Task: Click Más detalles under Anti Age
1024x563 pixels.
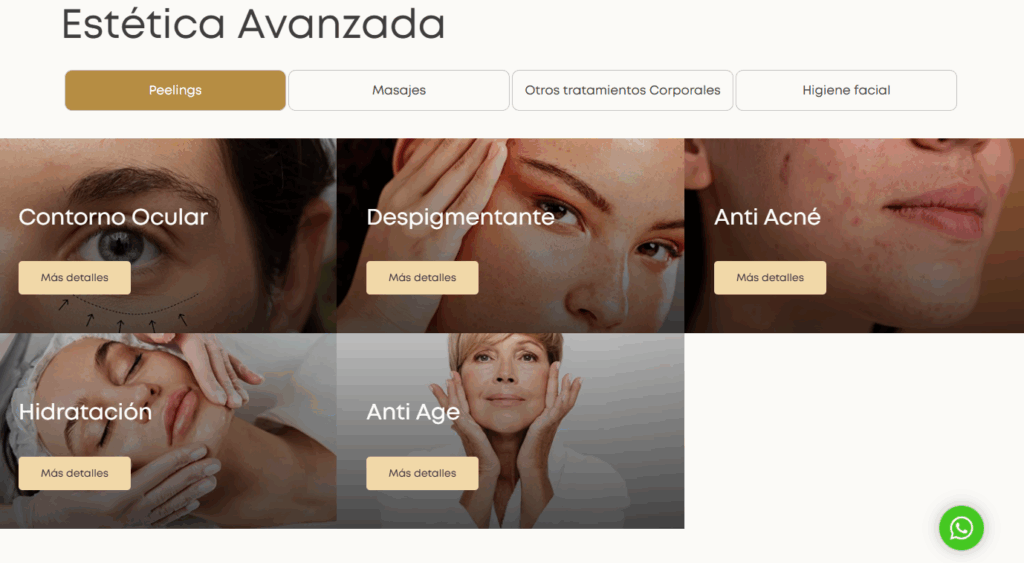Action: point(422,473)
